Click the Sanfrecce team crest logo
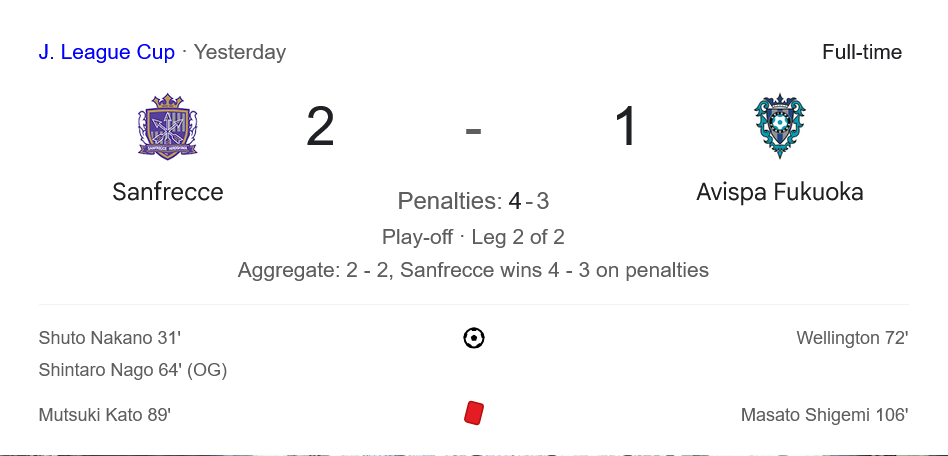The height and width of the screenshot is (456, 948). coord(167,126)
